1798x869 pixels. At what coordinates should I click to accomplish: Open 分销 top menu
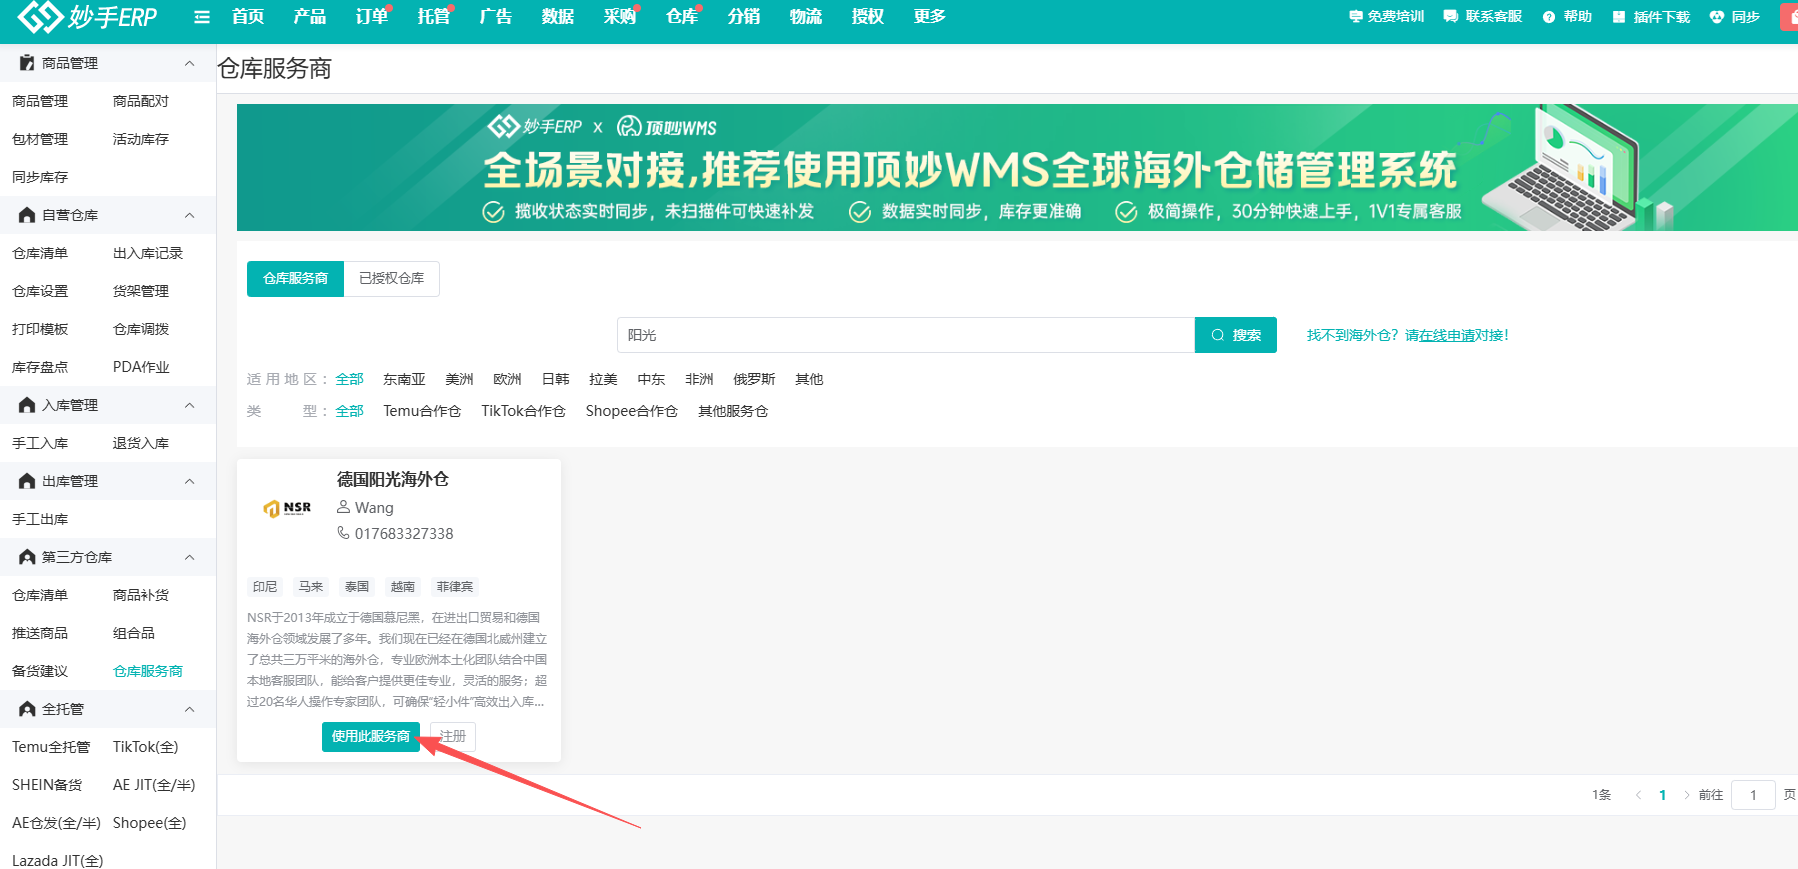click(x=744, y=17)
